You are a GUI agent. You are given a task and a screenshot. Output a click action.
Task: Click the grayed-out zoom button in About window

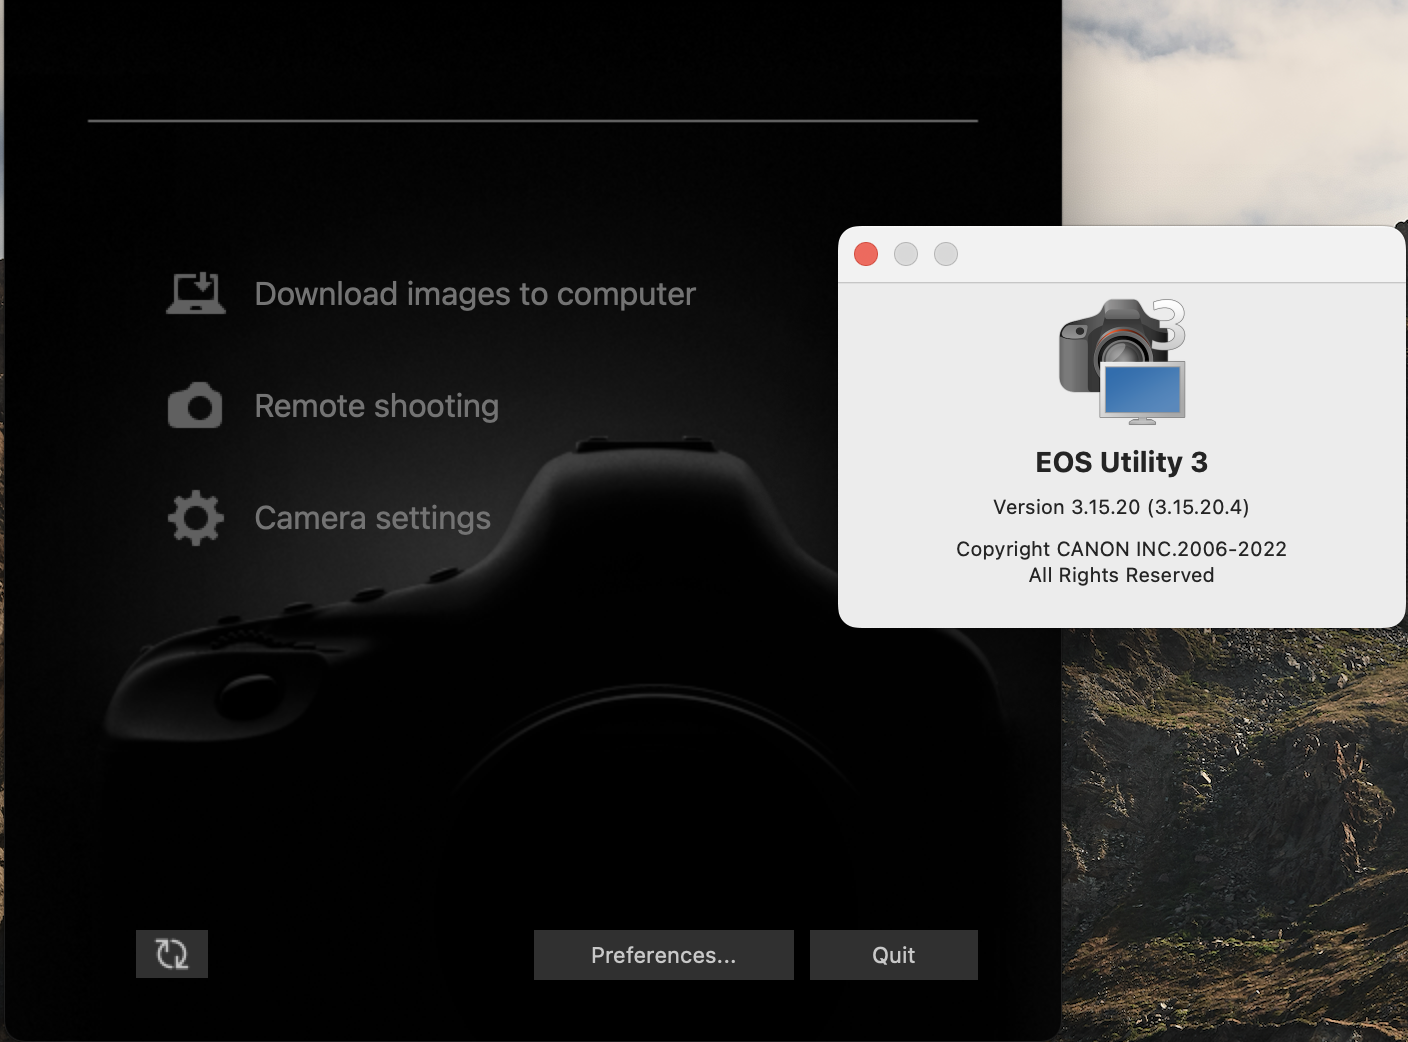coord(946,254)
